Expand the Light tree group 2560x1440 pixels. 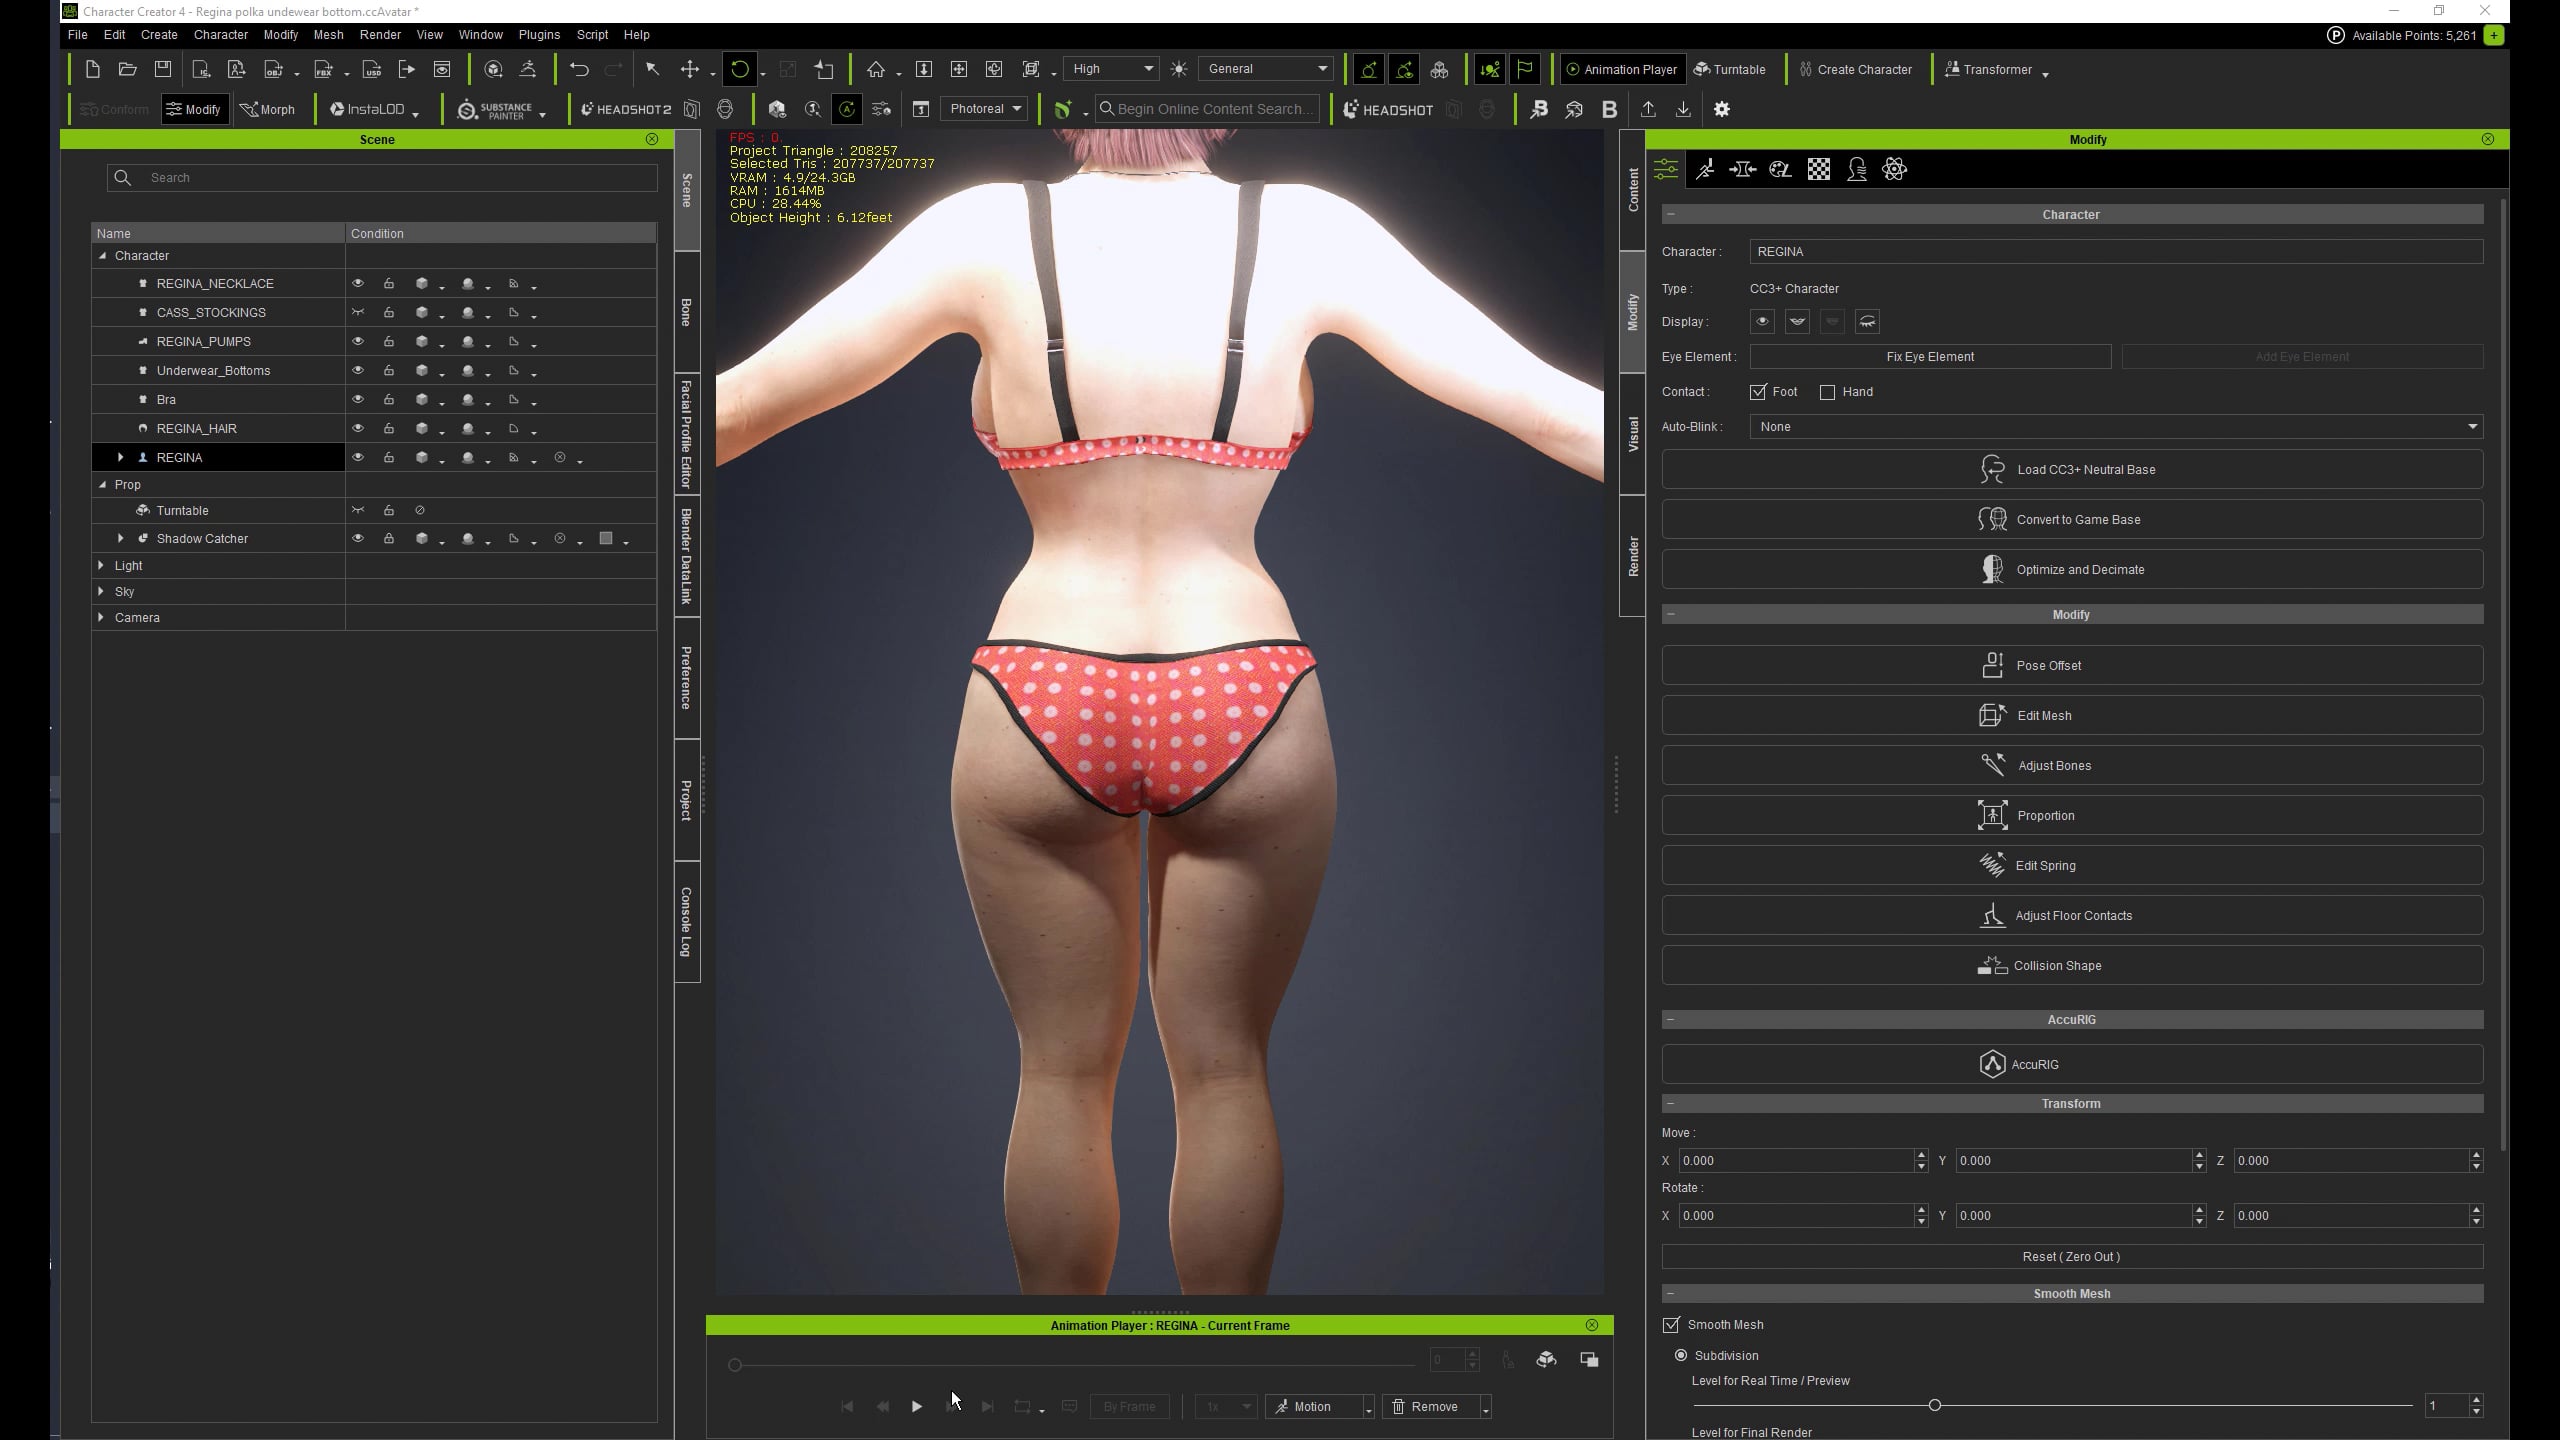(101, 565)
